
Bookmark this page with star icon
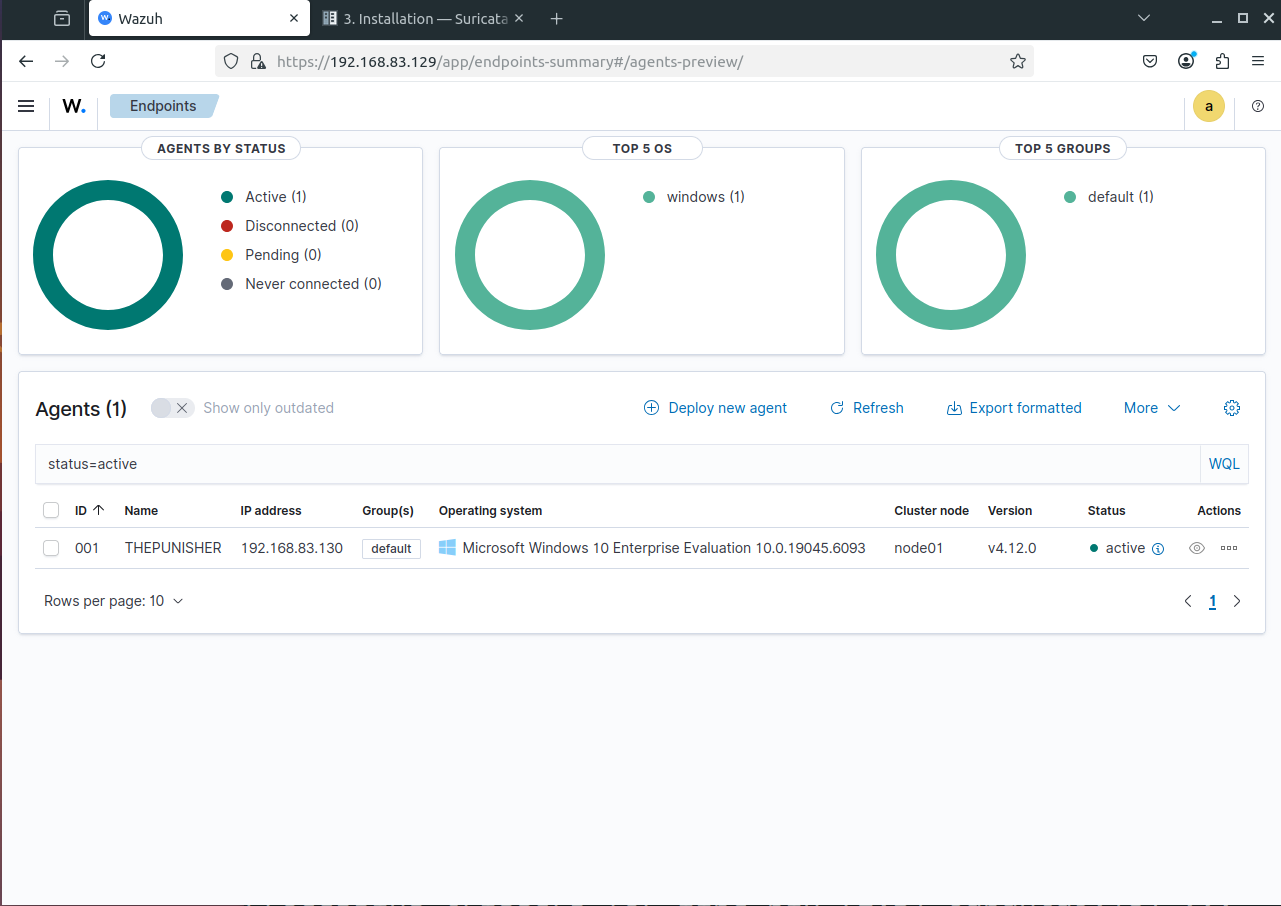[x=1018, y=61]
